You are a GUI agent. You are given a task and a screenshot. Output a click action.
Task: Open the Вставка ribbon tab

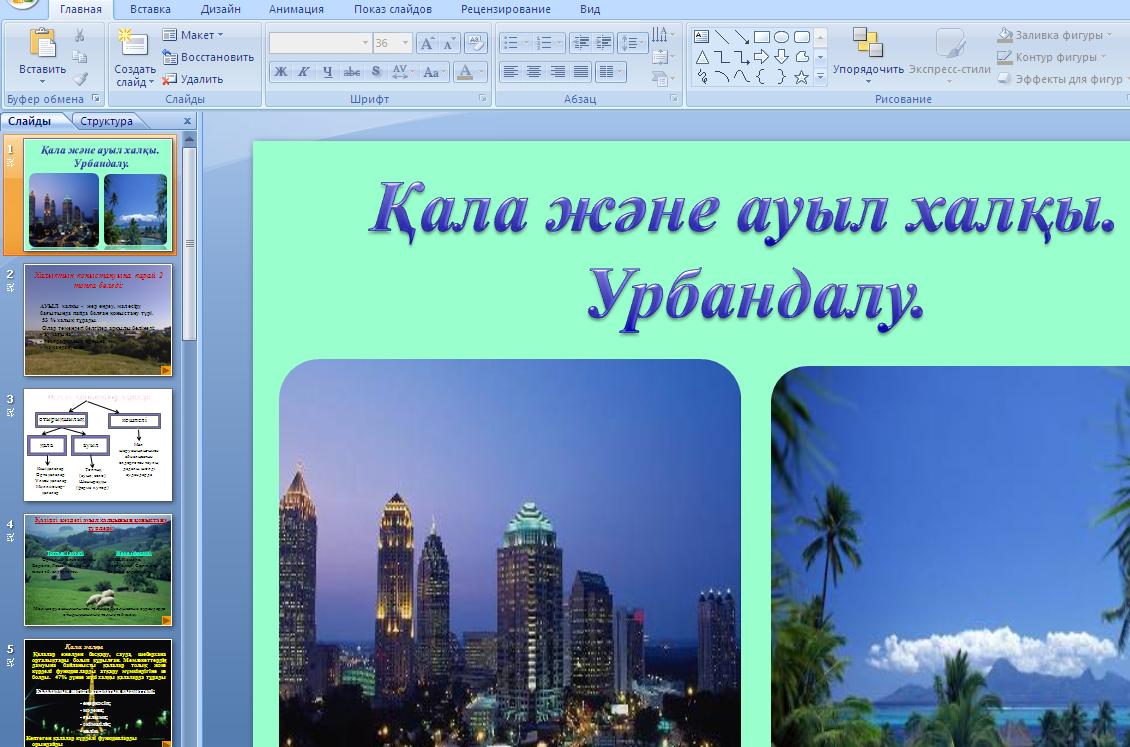coord(150,9)
